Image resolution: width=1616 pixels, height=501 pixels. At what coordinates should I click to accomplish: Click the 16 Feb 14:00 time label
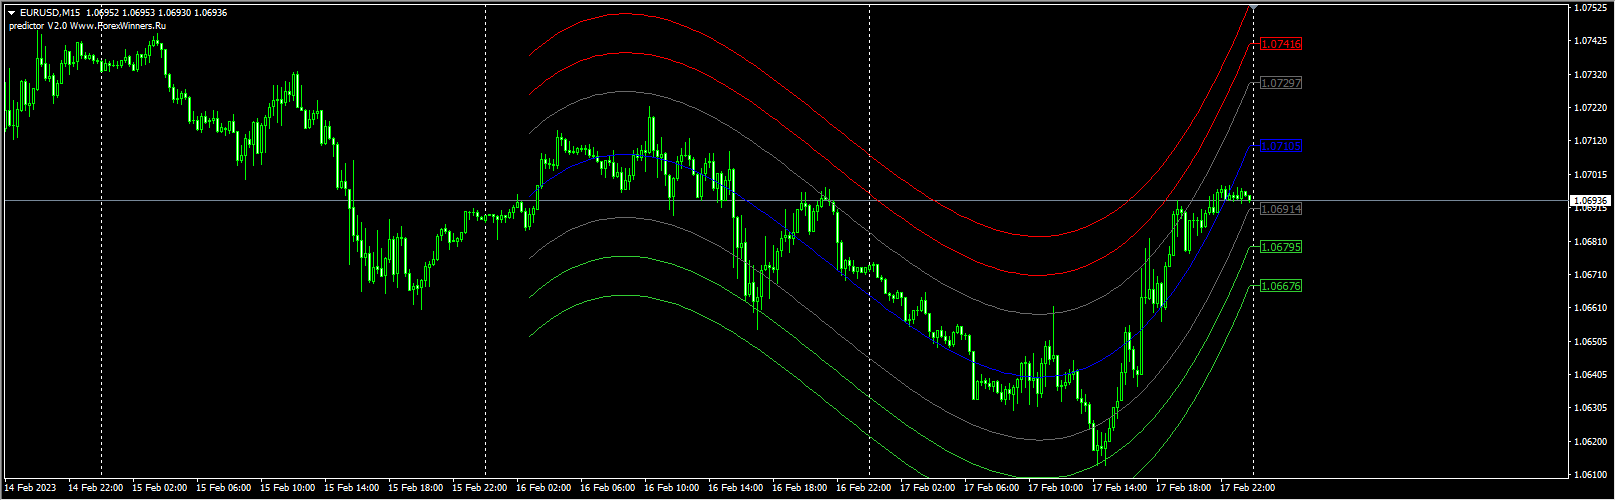tap(736, 489)
